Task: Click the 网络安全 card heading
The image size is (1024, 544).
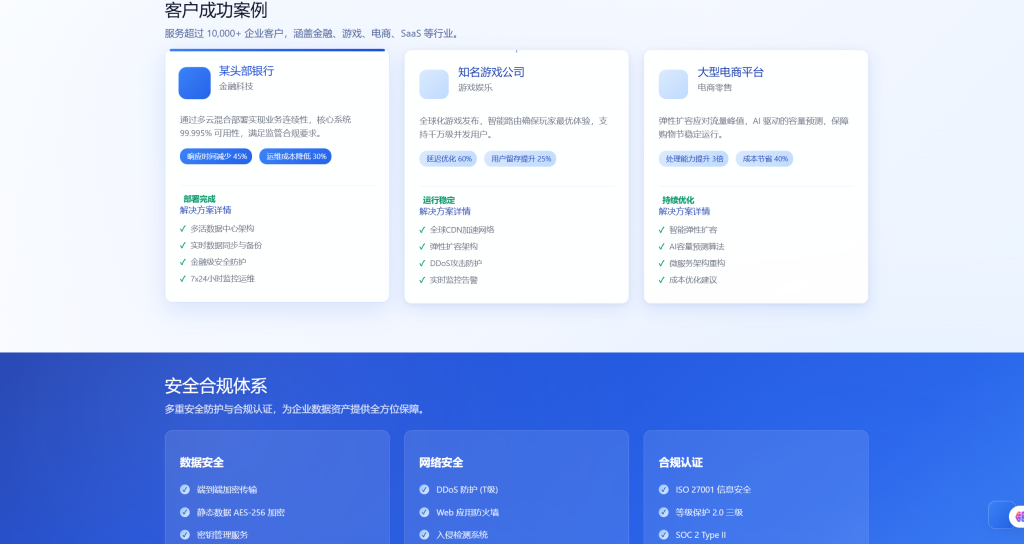Action: 441,462
